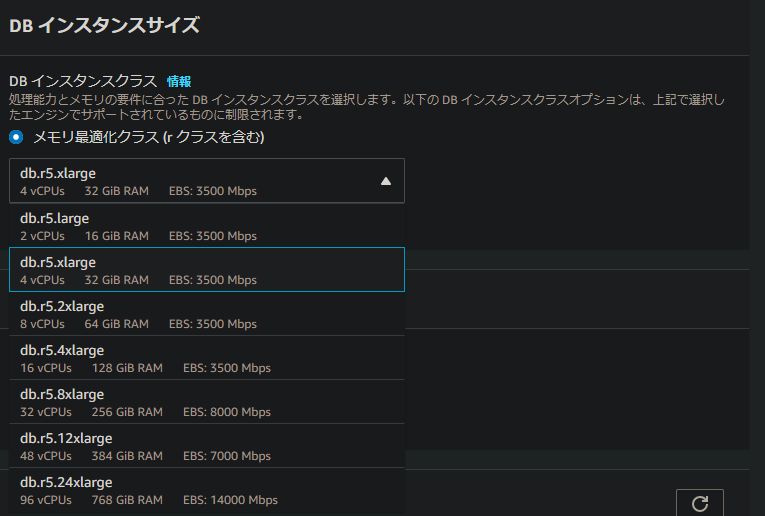This screenshot has width=765, height=516.
Task: Choose db.r5.4xlarge option
Action: click(207, 357)
